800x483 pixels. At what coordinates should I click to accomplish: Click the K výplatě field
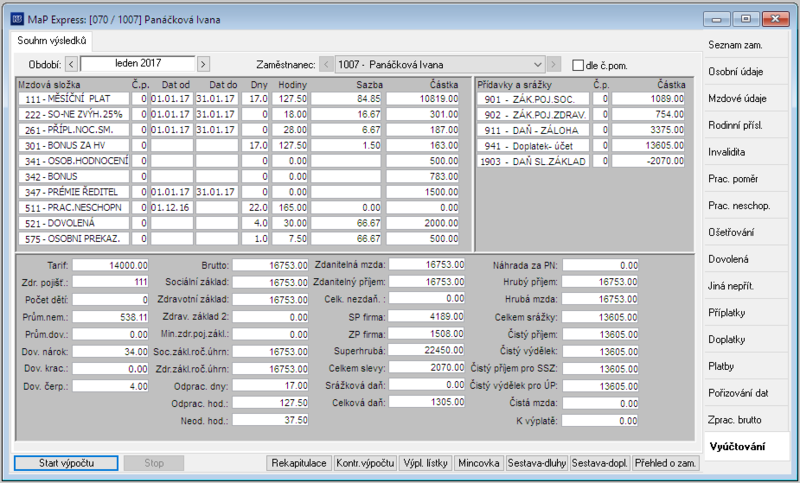coord(600,421)
